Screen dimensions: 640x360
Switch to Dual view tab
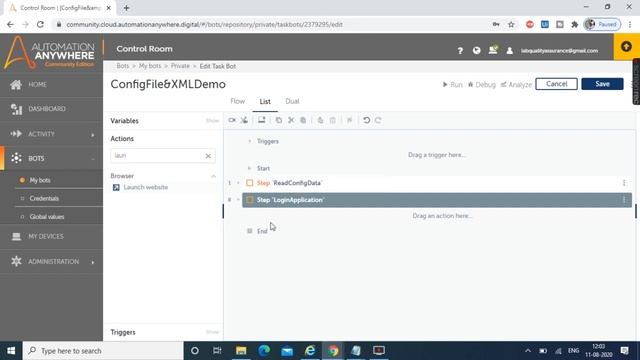292,101
